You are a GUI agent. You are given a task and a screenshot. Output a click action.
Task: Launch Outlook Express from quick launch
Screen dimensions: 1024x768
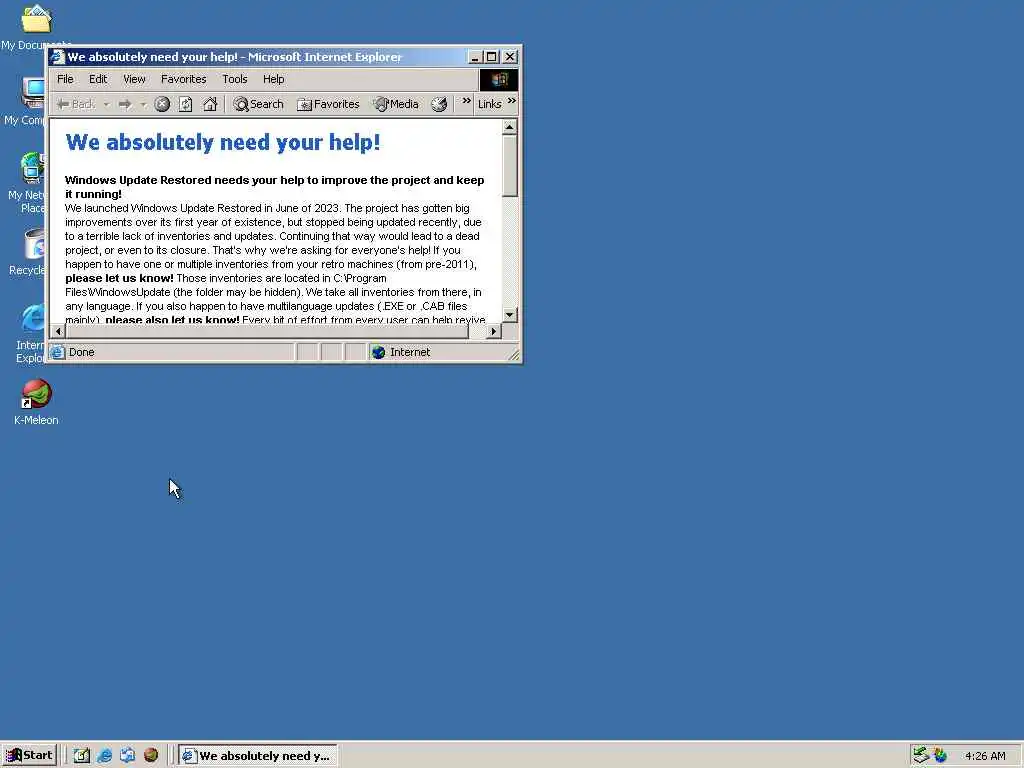point(127,756)
